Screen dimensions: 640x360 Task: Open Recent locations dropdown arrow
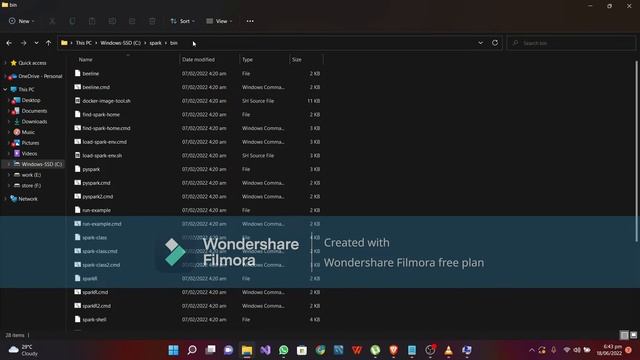coord(36,43)
